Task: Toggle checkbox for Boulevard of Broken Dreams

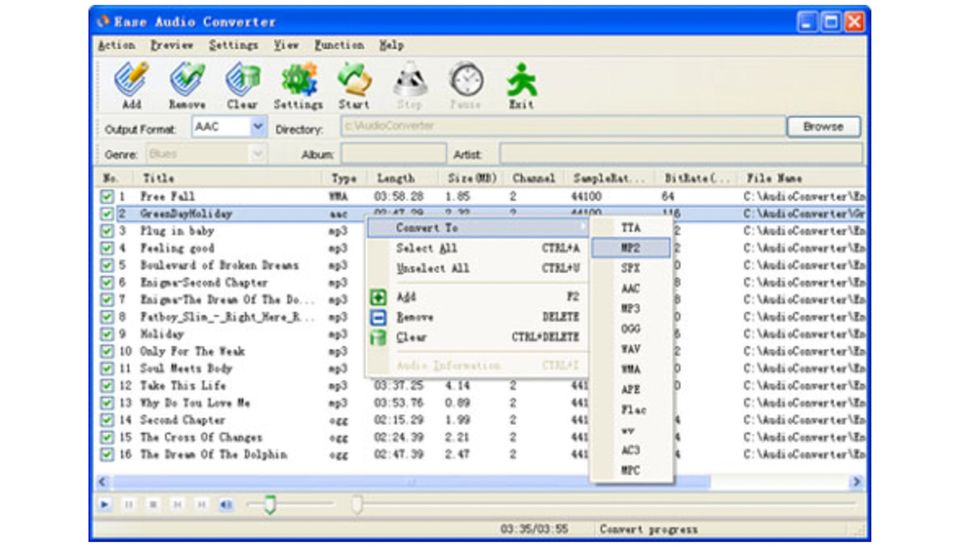Action: 107,266
